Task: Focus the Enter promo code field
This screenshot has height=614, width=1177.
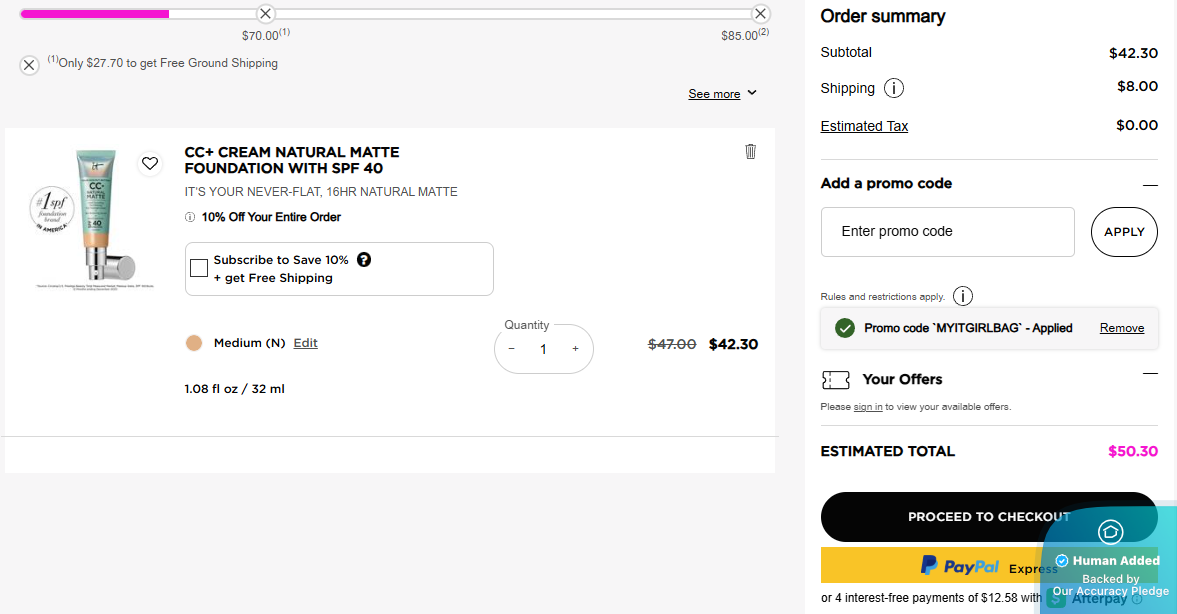Action: (x=947, y=232)
